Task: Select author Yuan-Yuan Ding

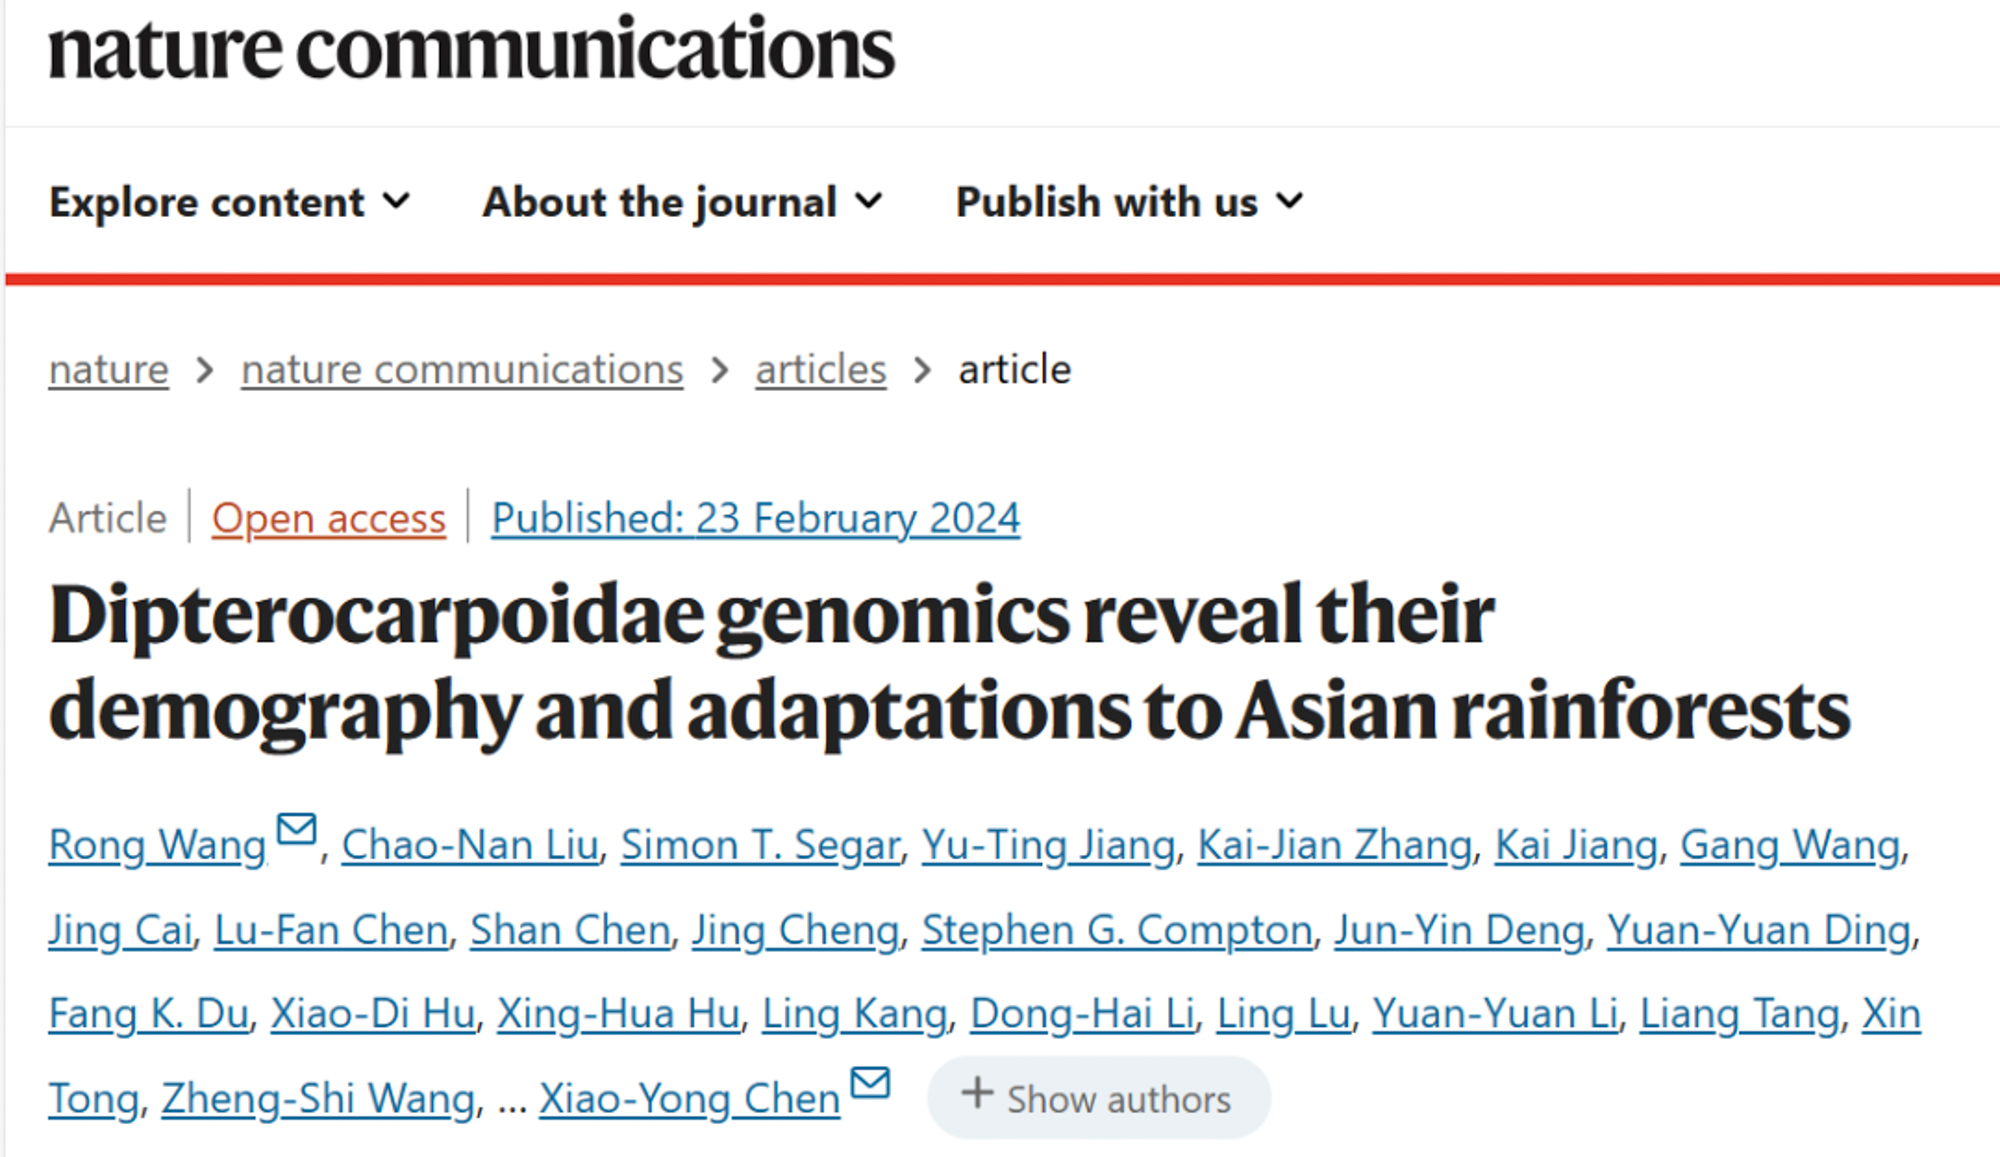Action: 1758,931
